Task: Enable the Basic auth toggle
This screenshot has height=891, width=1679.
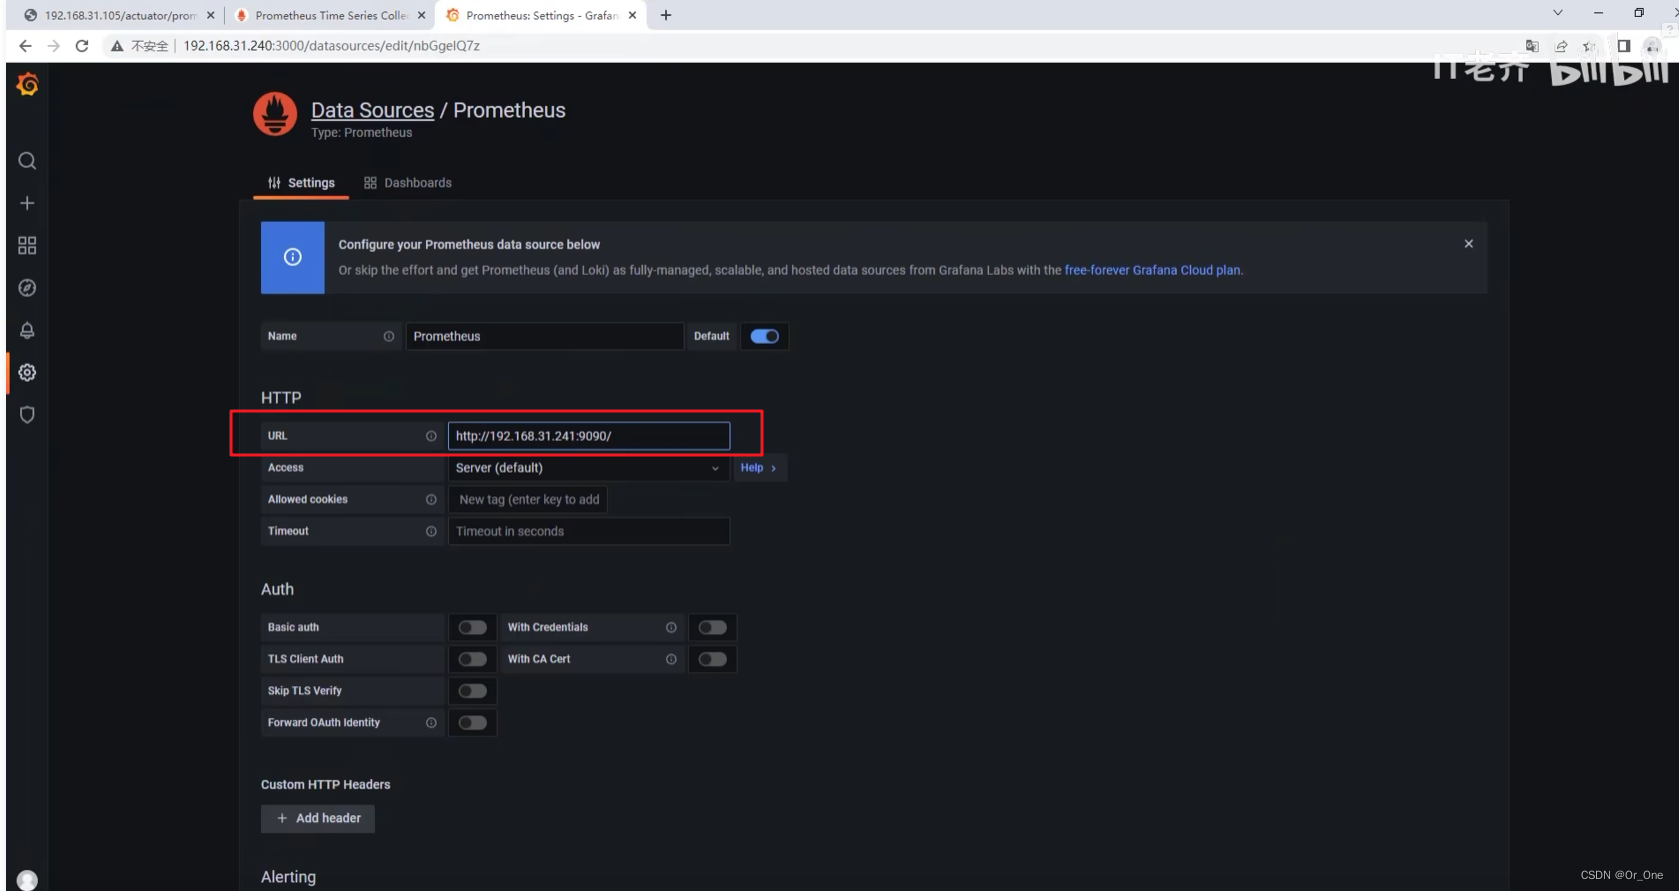Action: pos(473,627)
